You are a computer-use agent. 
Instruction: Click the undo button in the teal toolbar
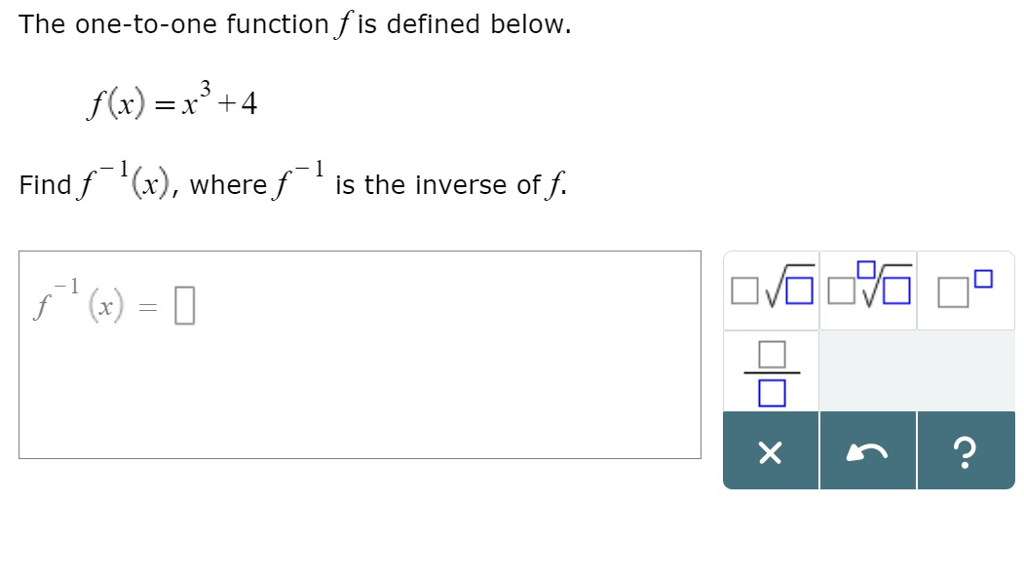pyautogui.click(x=868, y=453)
